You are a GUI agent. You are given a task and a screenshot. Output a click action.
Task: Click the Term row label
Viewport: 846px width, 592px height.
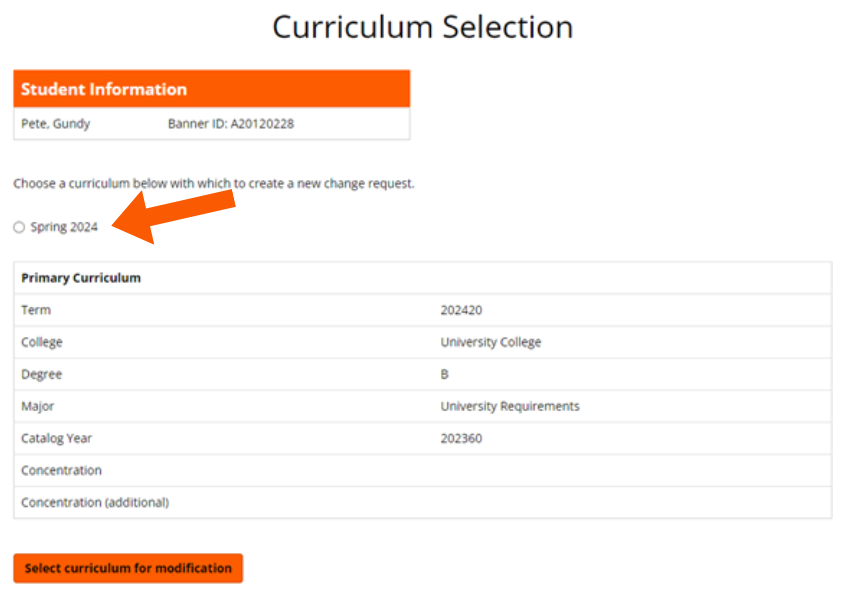36,310
